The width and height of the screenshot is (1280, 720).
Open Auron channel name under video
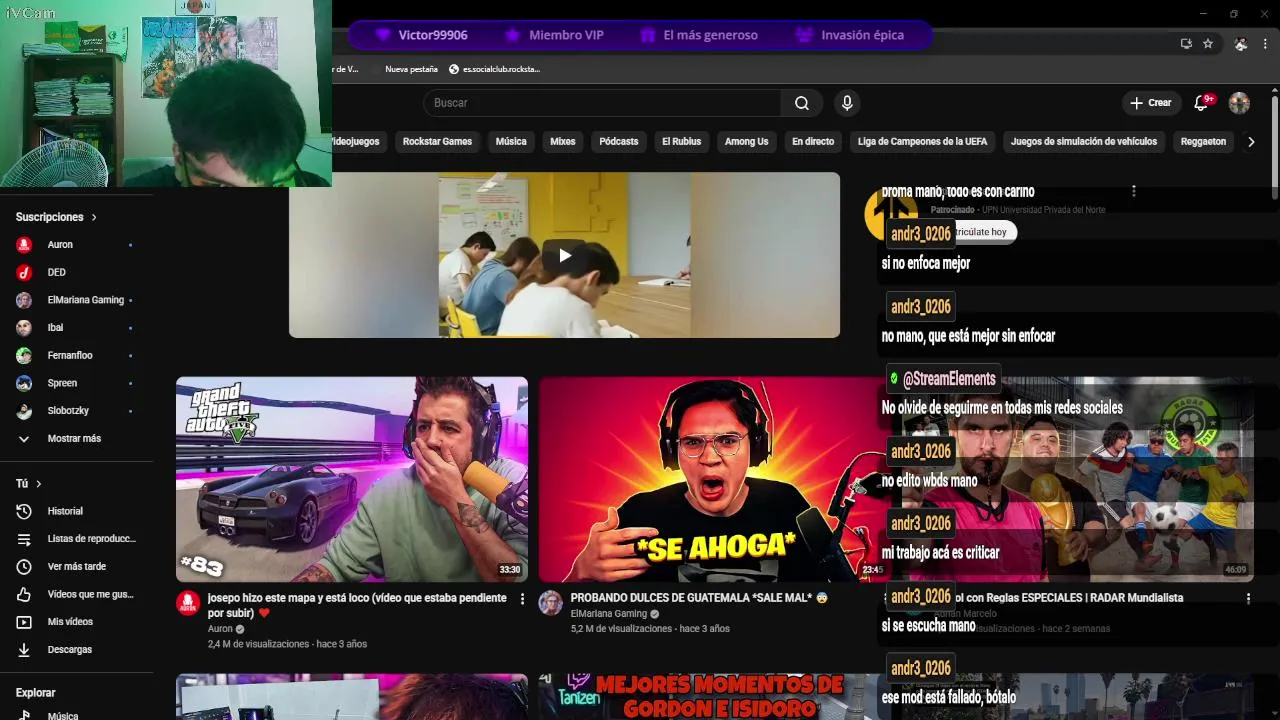[x=220, y=629]
